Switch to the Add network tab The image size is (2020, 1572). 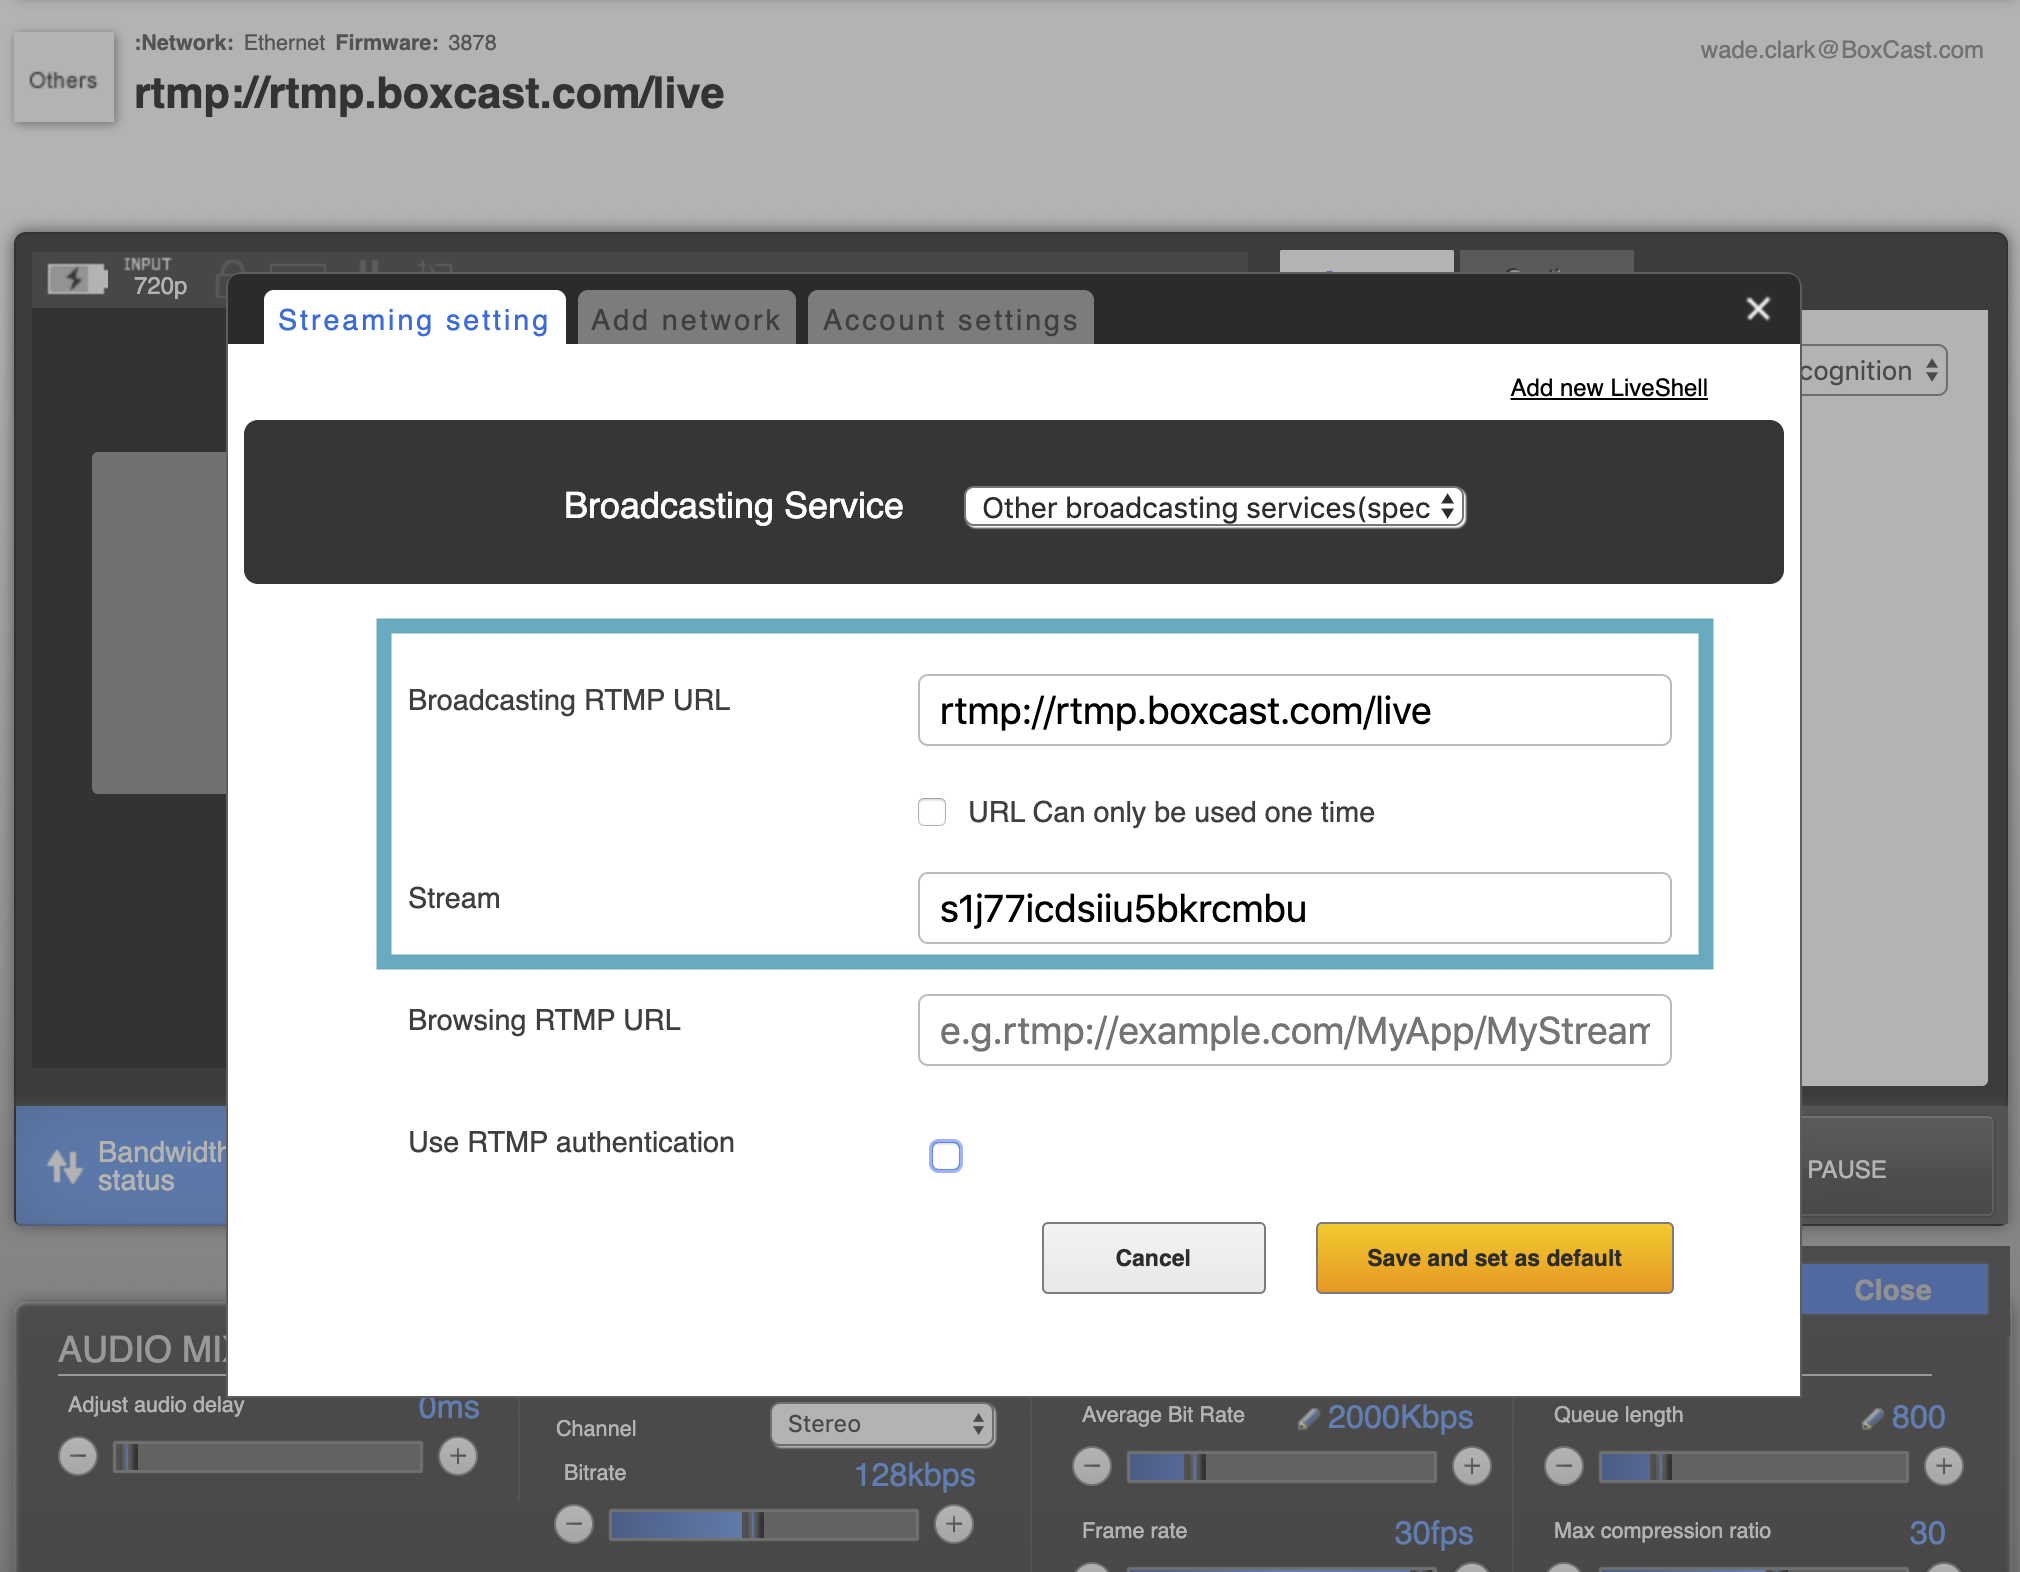coord(686,320)
